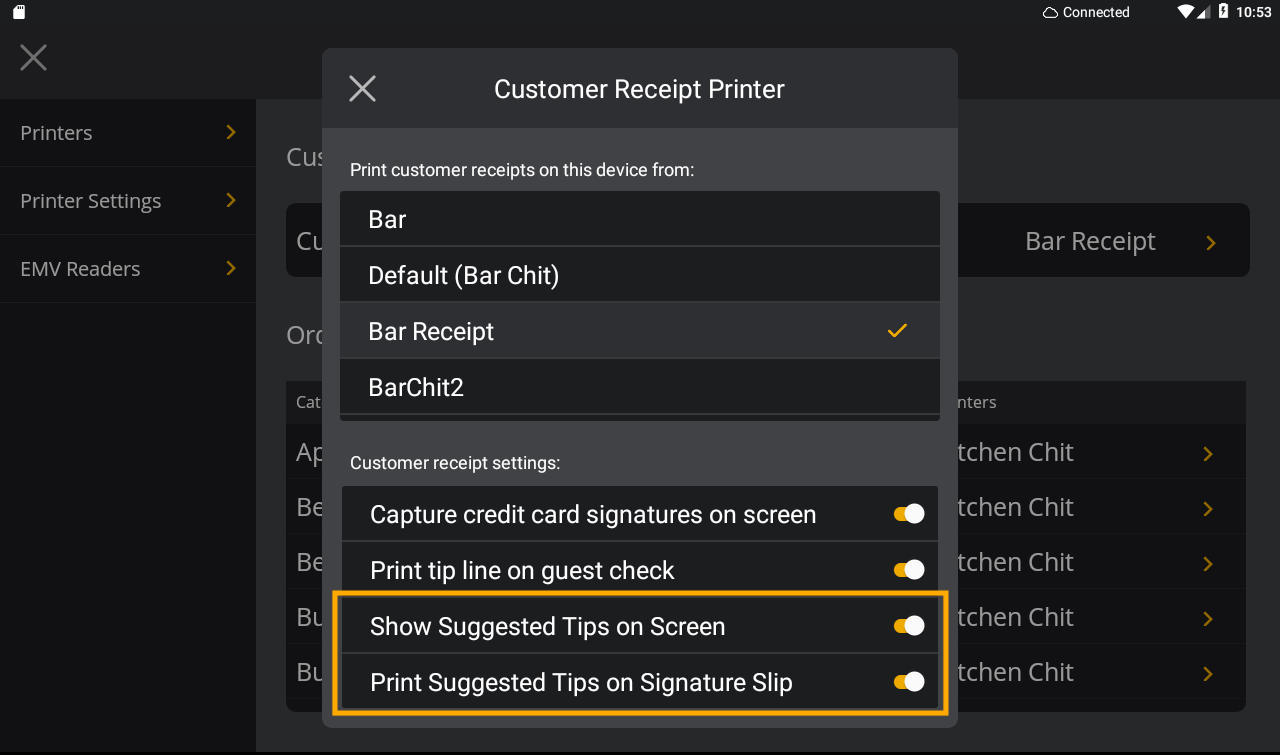Close the Customer Receipt Printer dialog

362,88
